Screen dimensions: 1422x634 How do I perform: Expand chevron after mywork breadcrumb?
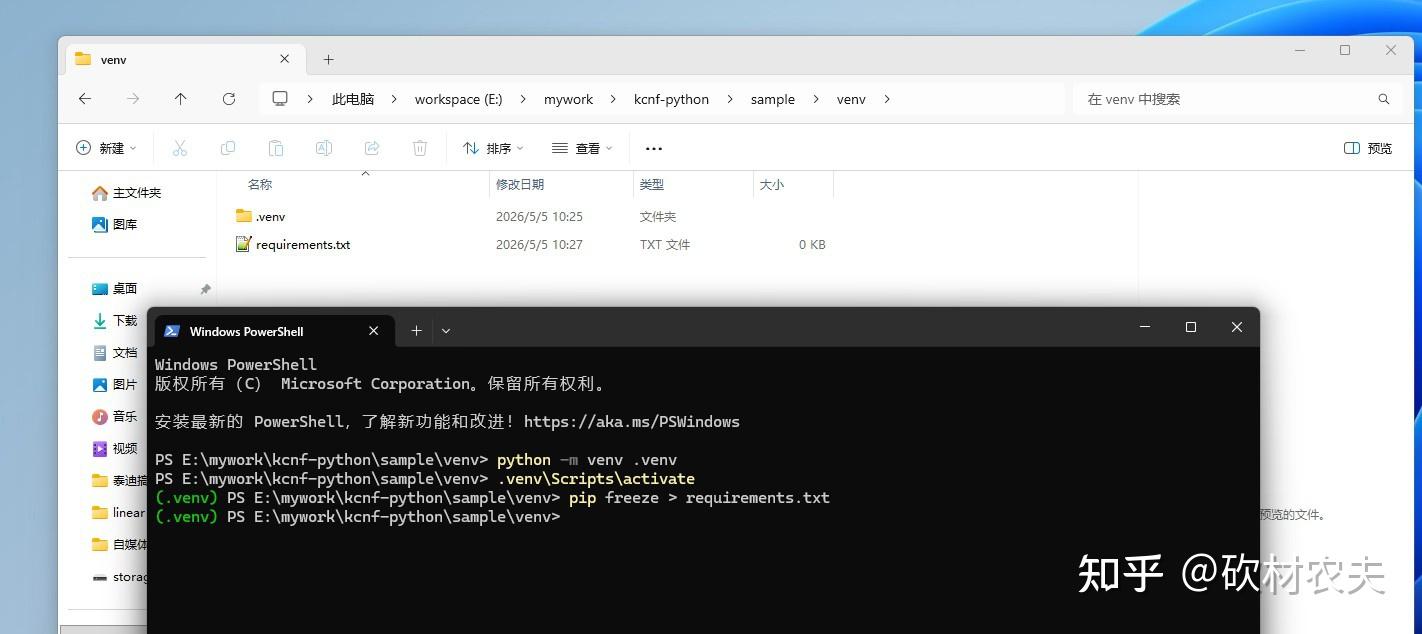coord(612,99)
